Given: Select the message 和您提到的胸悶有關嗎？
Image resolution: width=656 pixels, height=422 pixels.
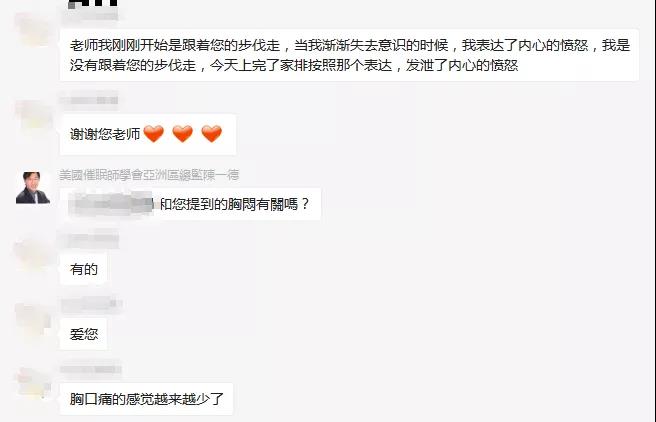Looking at the screenshot, I should [x=190, y=204].
